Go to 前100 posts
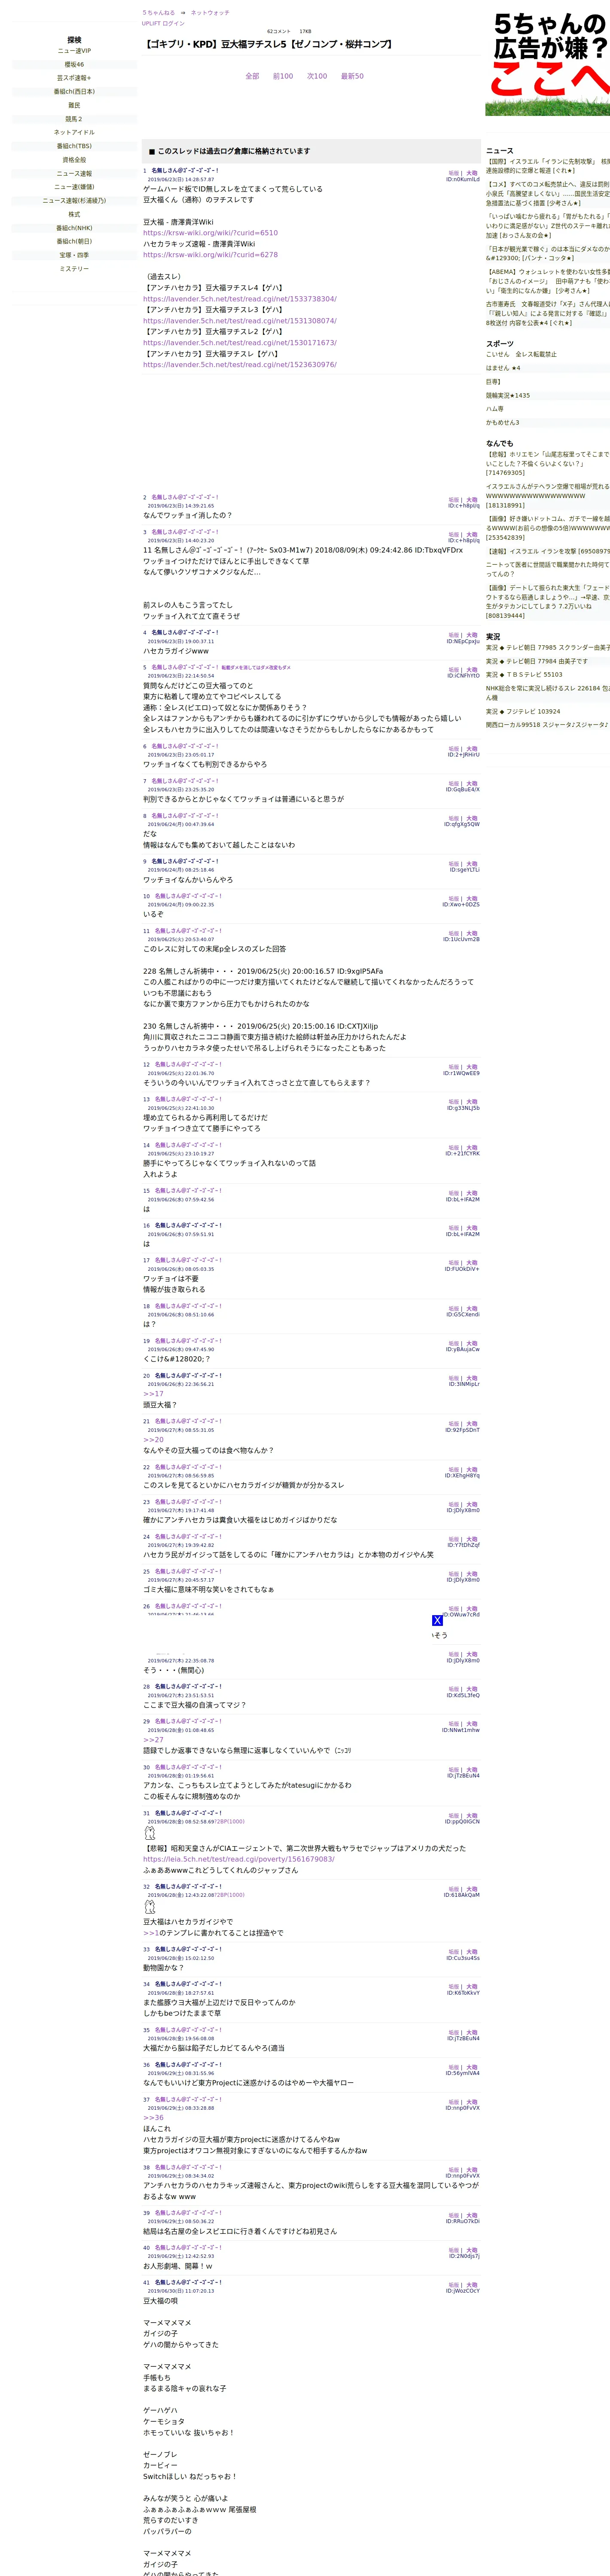 [283, 76]
